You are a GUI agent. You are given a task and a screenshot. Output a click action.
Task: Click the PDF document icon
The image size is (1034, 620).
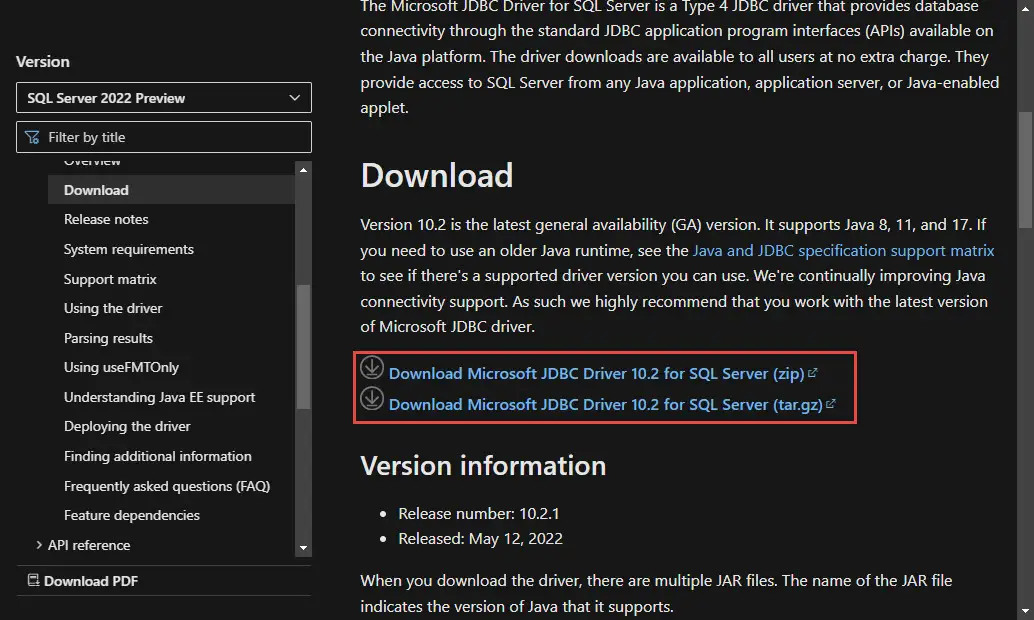(33, 580)
